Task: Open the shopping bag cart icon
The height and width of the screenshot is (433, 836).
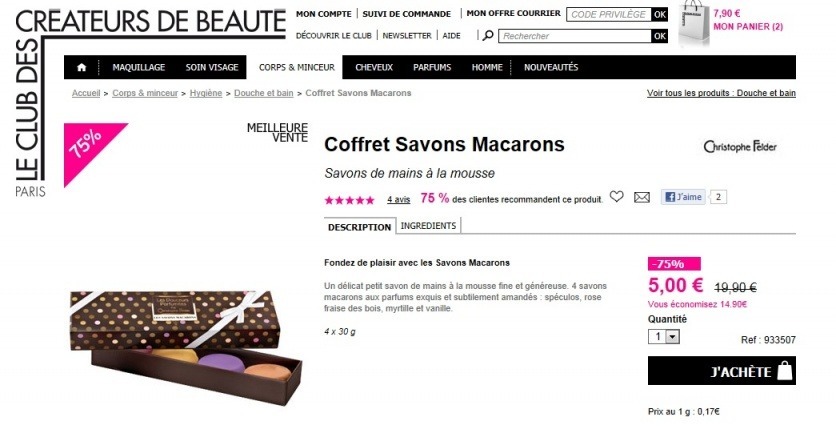Action: pyautogui.click(x=694, y=23)
